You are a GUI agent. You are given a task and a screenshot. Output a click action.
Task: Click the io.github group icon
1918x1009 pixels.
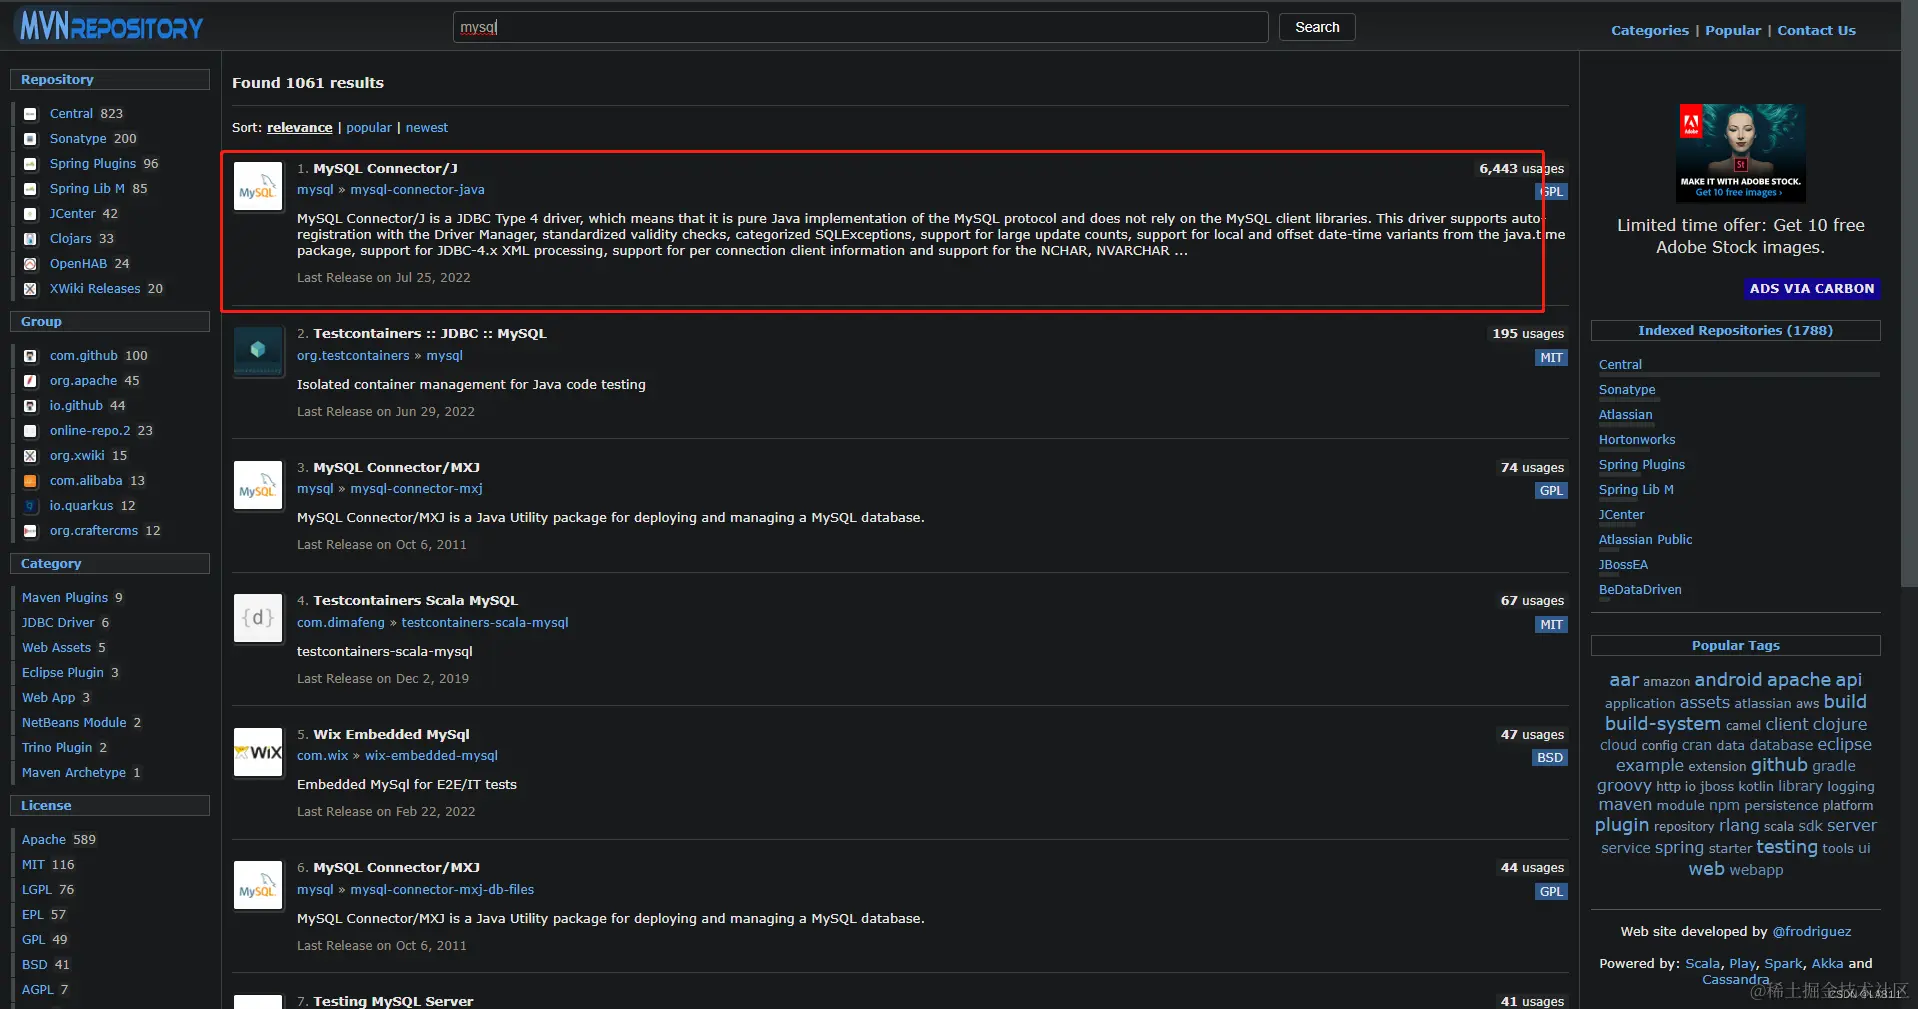[x=30, y=406]
